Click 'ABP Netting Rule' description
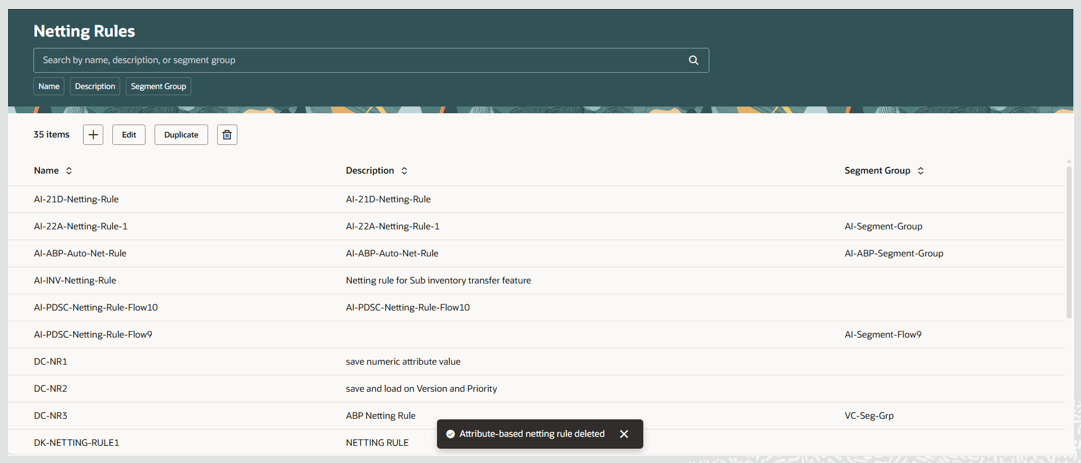 [381, 416]
